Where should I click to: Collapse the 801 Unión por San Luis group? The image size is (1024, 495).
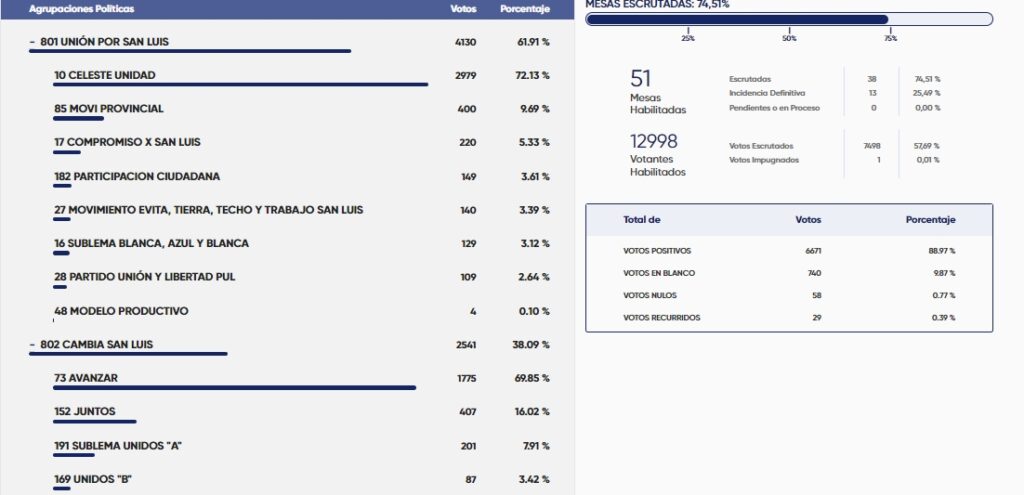click(33, 42)
